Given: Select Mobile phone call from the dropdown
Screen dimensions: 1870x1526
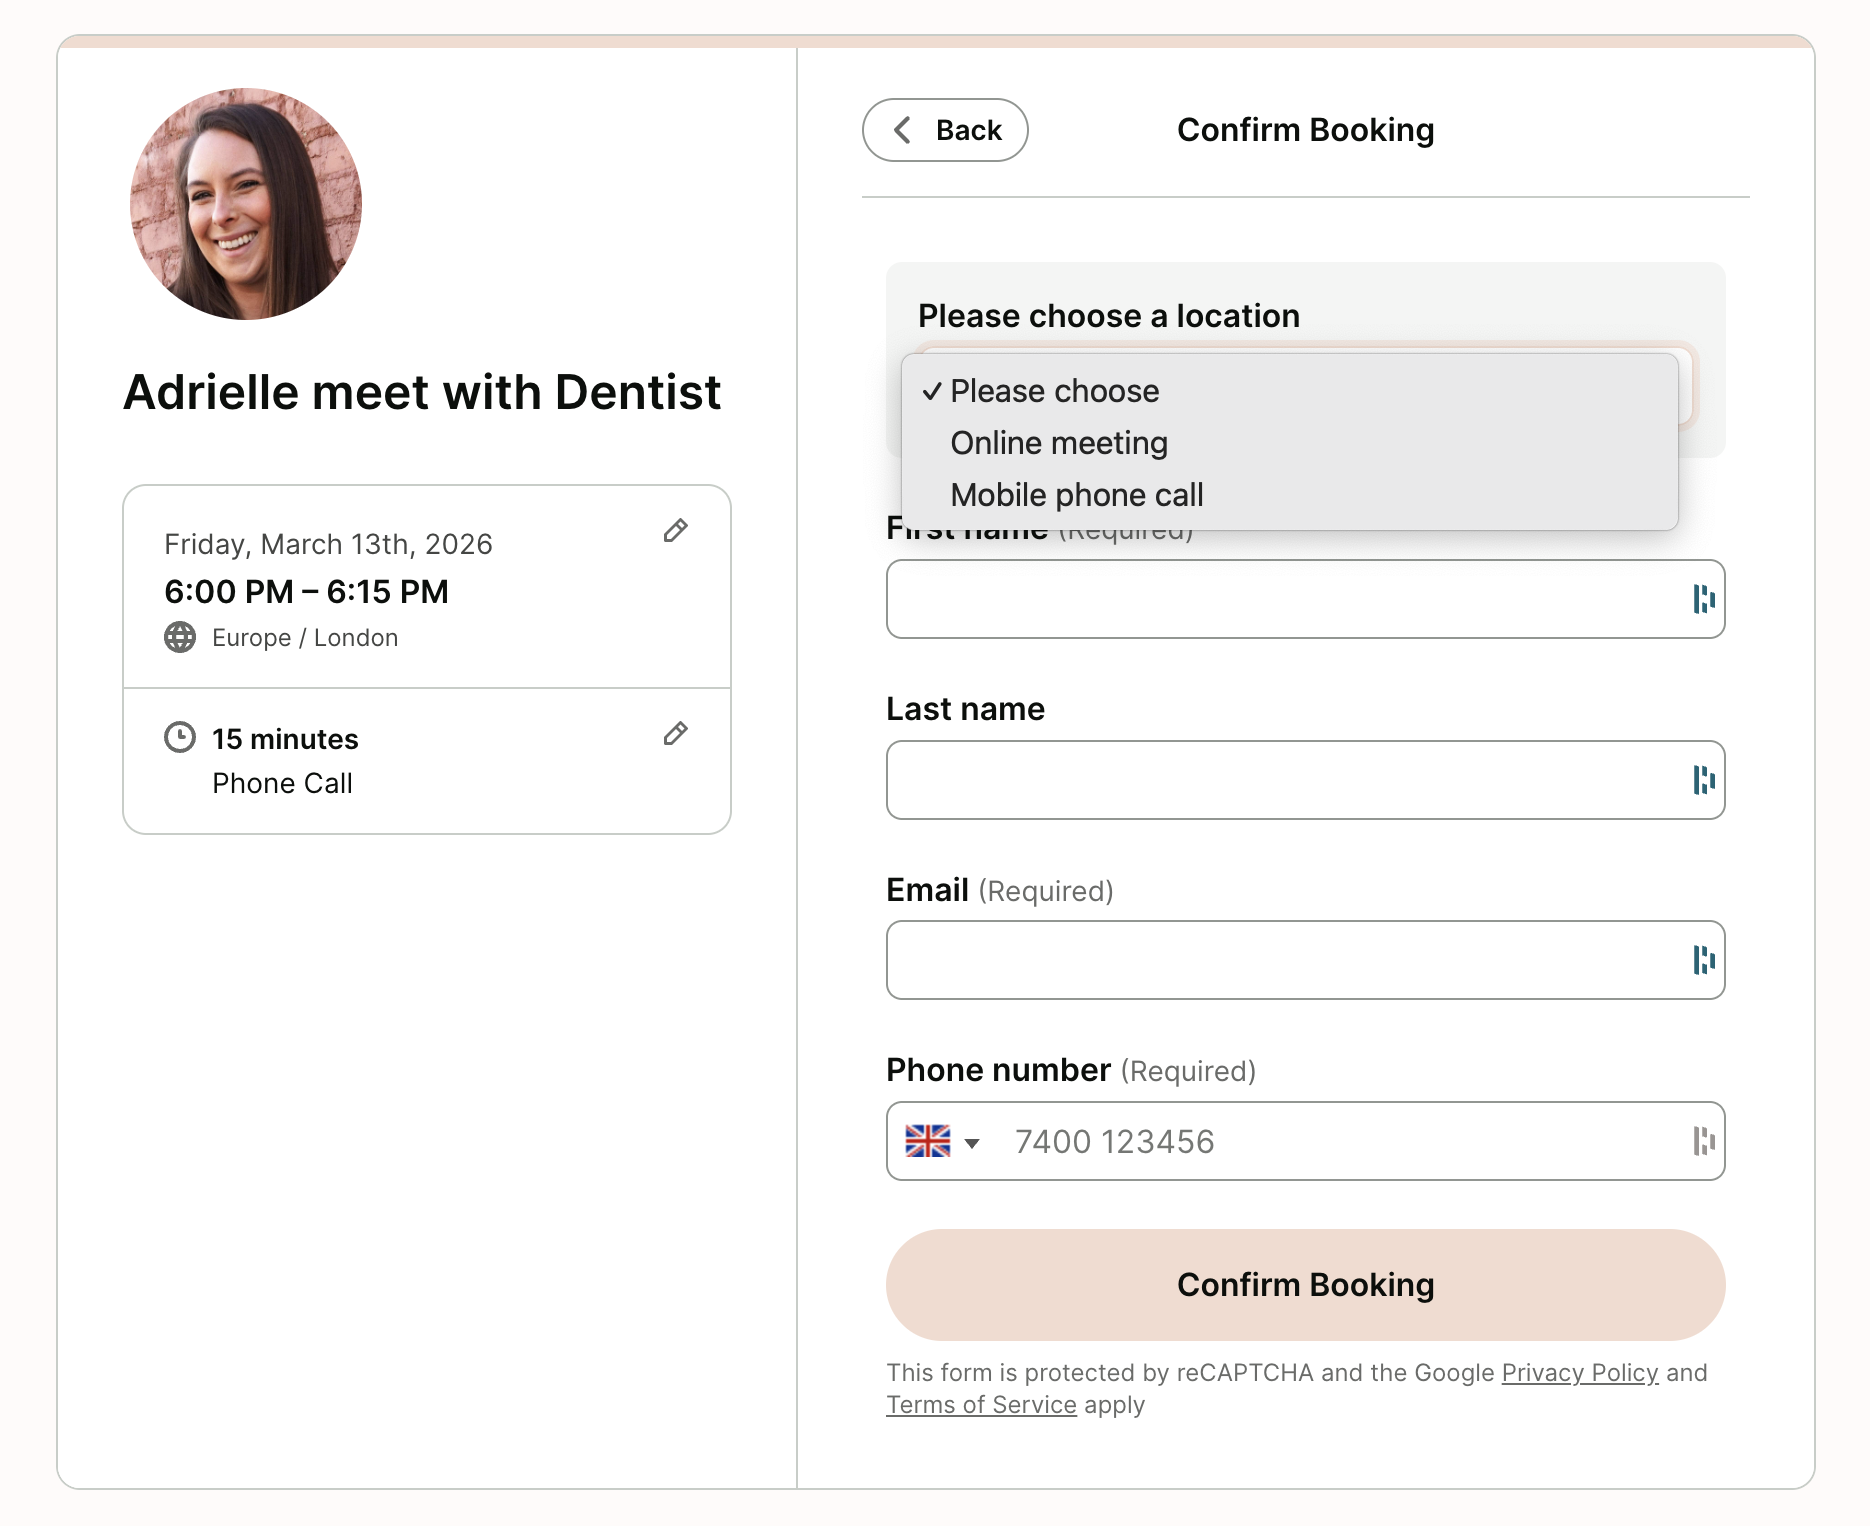Looking at the screenshot, I should click(1075, 494).
